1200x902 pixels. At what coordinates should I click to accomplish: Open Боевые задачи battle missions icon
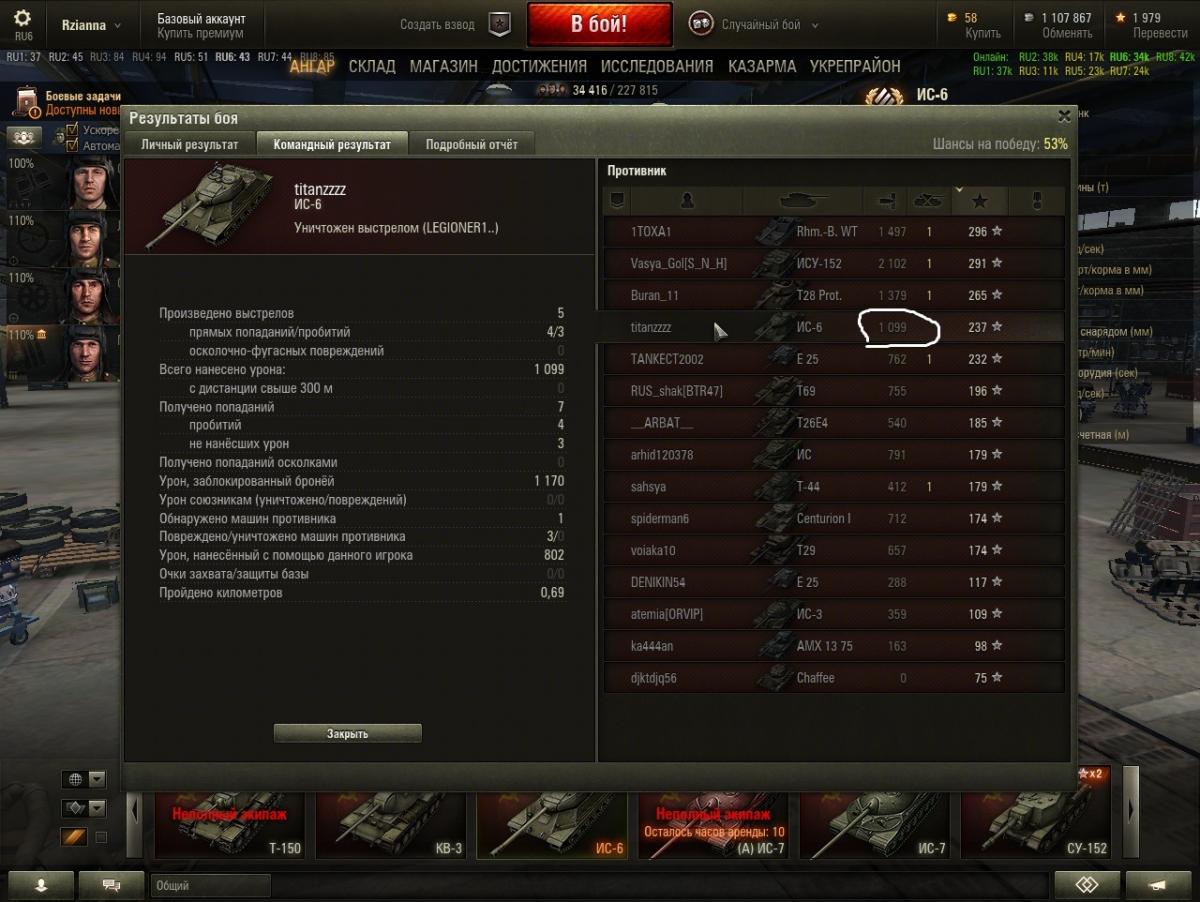[x=27, y=102]
